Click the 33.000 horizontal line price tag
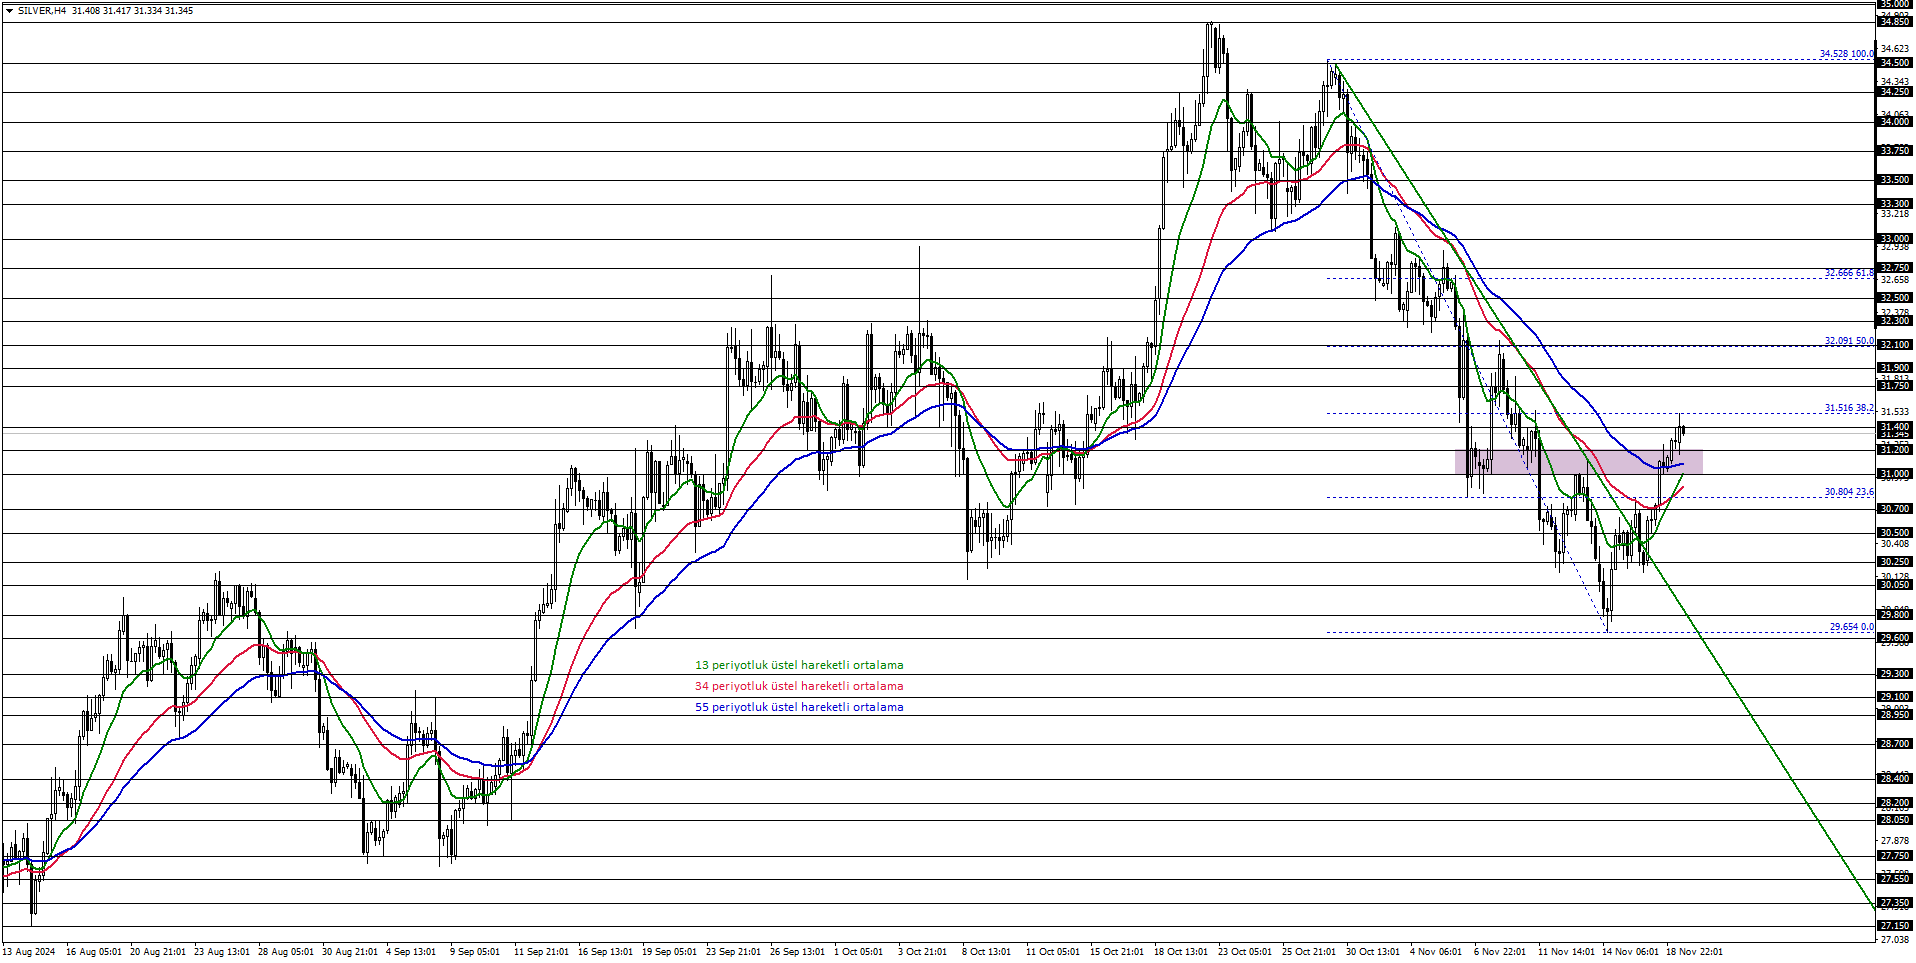The image size is (1916, 963). click(1895, 239)
